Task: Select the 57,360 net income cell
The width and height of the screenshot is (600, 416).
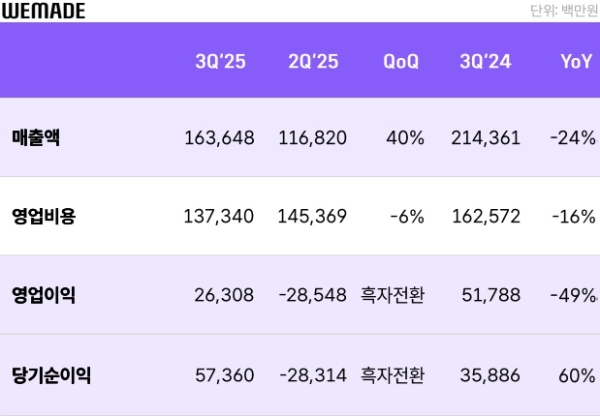Action: click(226, 375)
